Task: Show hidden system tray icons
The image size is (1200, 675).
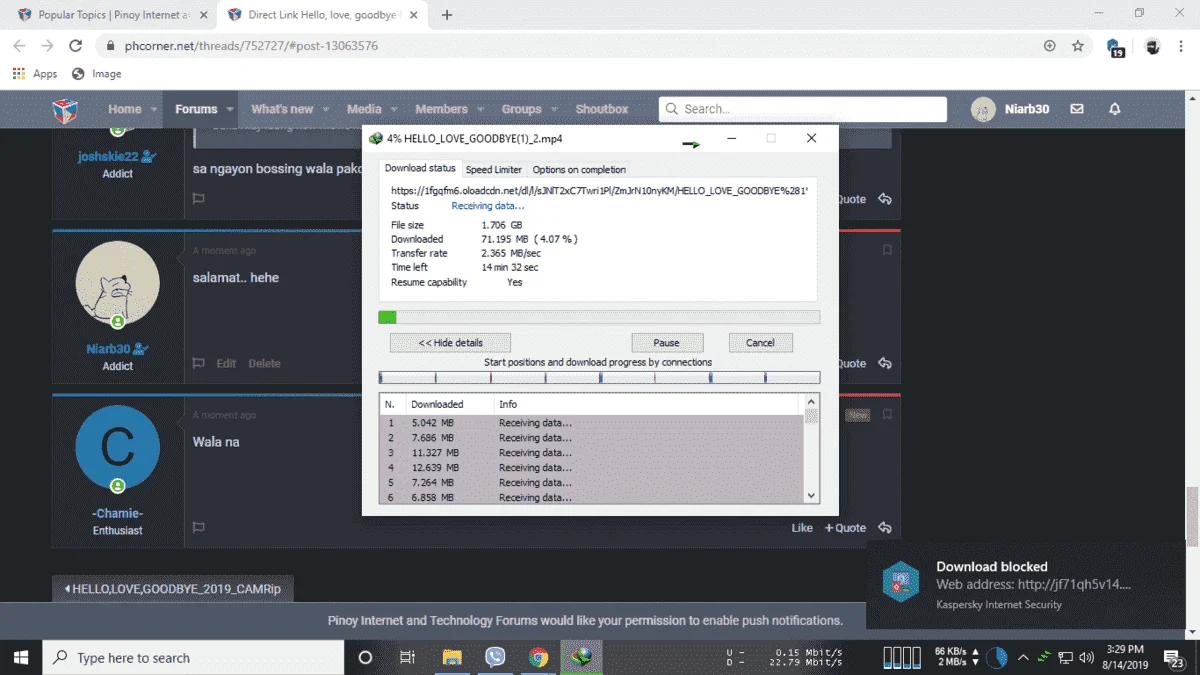Action: [1023, 657]
